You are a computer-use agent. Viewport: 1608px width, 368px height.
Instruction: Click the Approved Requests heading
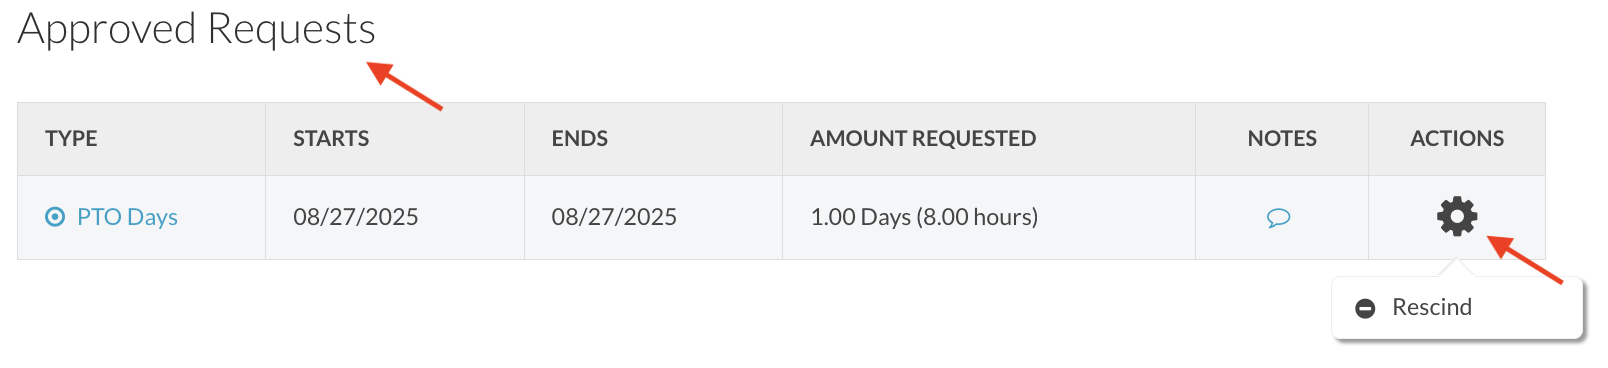tap(197, 29)
